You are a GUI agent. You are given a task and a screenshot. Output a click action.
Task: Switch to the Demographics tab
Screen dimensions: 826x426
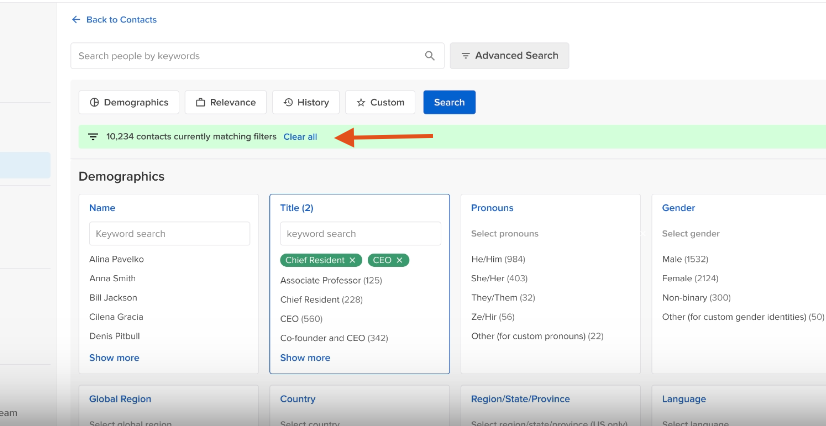pyautogui.click(x=129, y=102)
